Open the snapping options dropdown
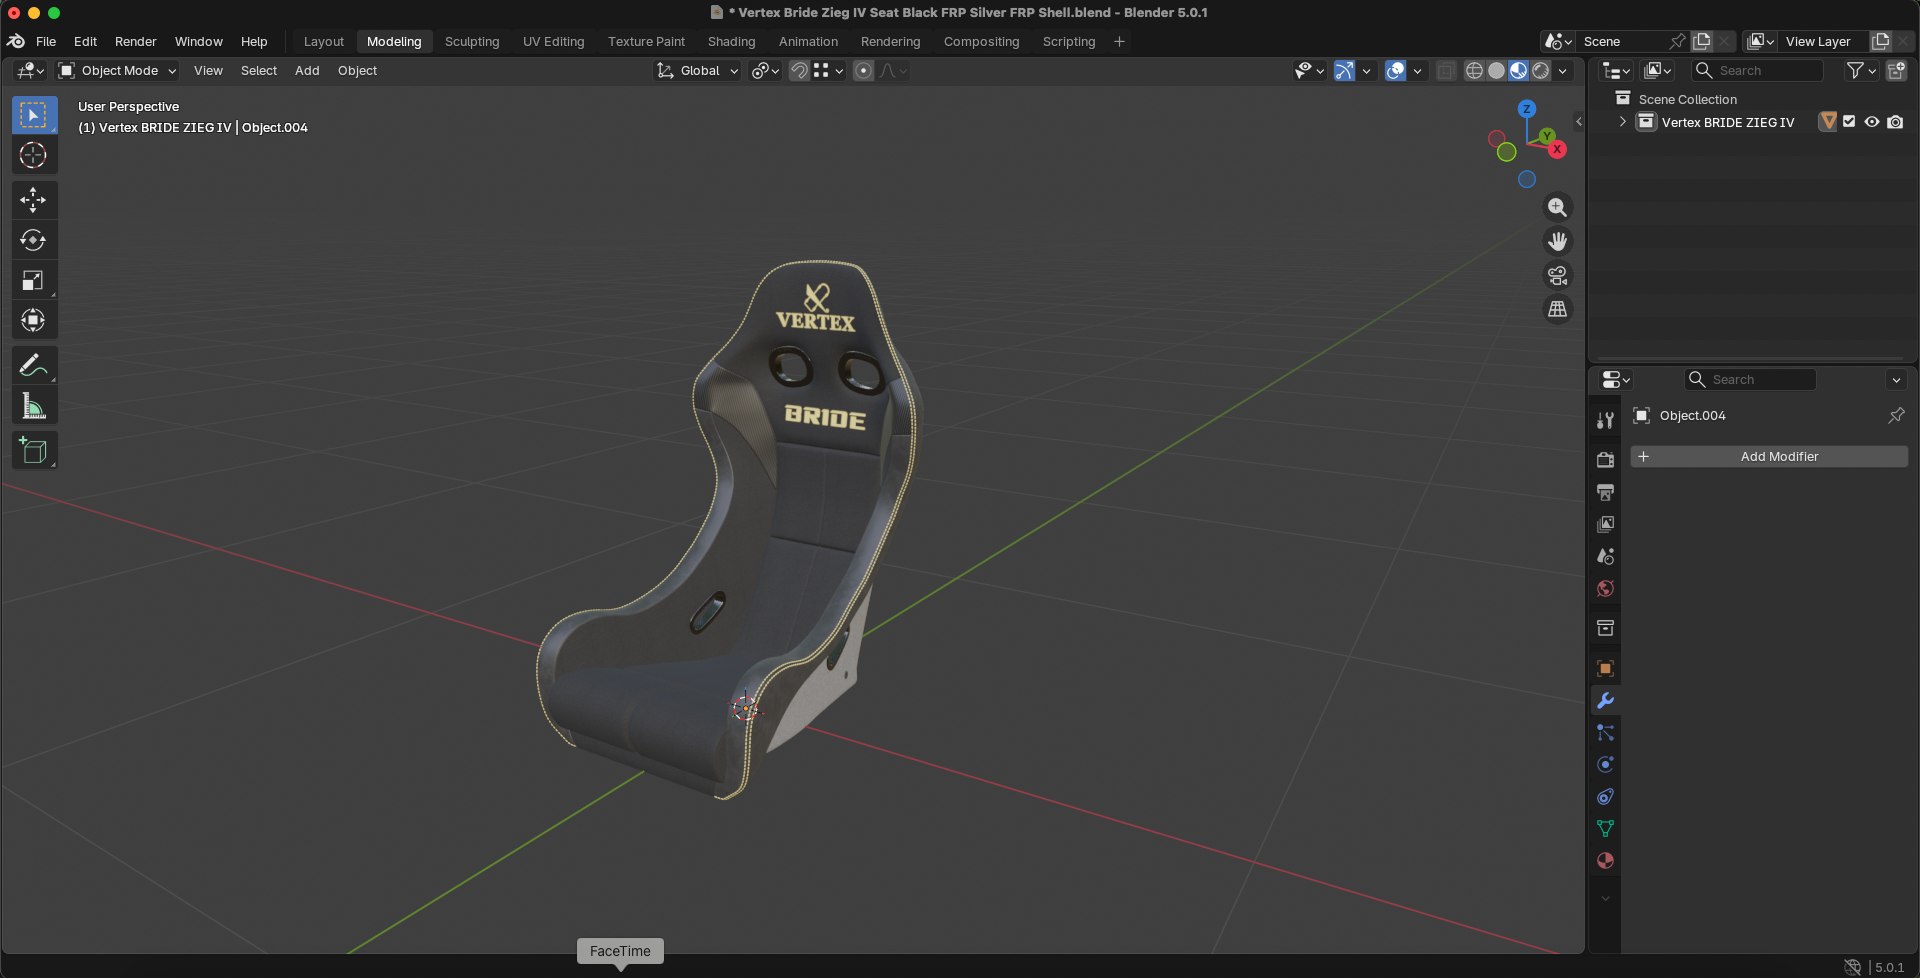Screen dimensions: 1920x978 (x=829, y=70)
